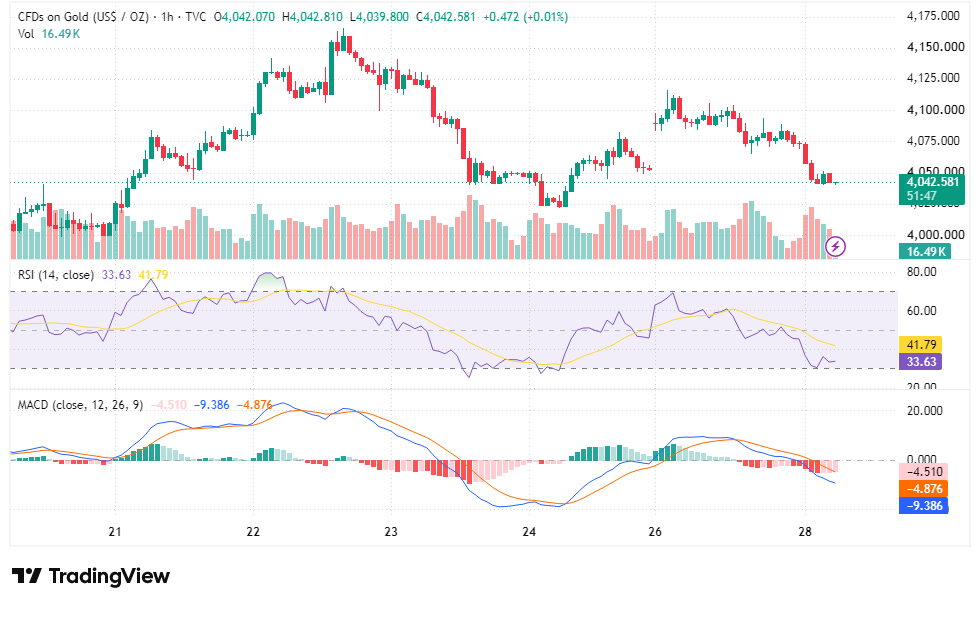The width and height of the screenshot is (980, 631).
Task: Click the date label 22 on the time axis
Action: [x=252, y=532]
